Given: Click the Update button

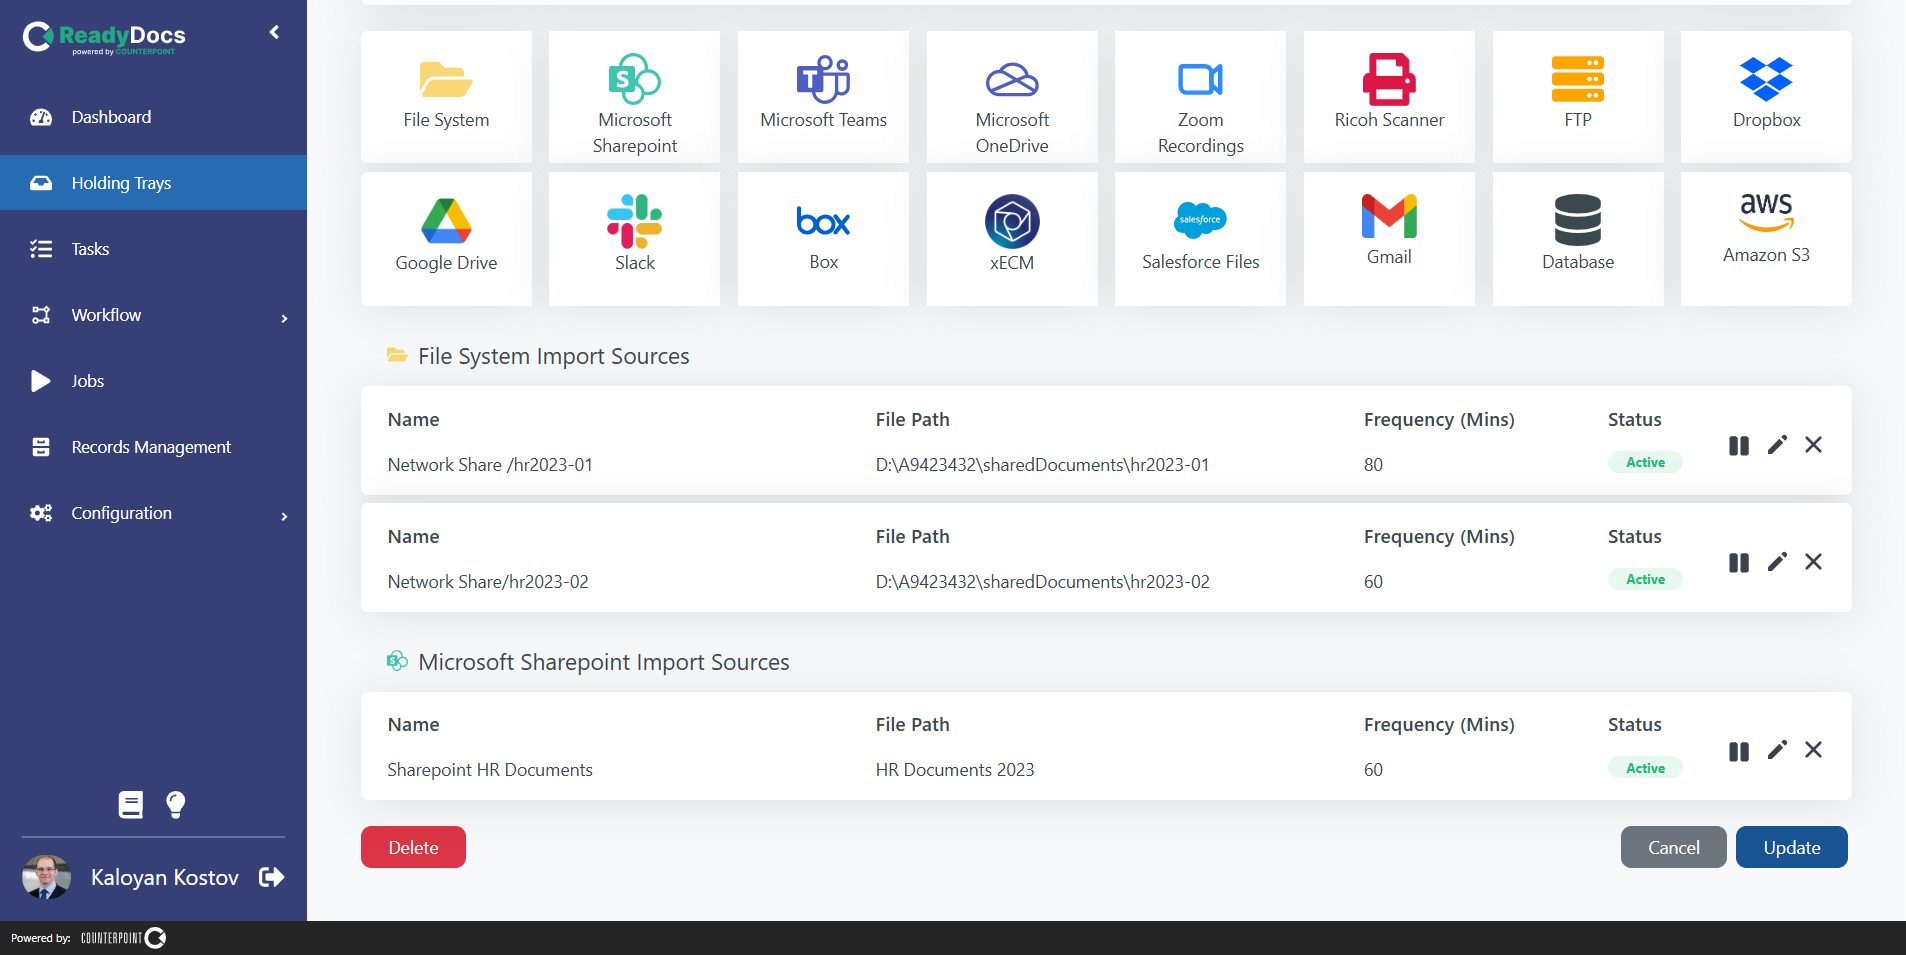Looking at the screenshot, I should 1791,847.
